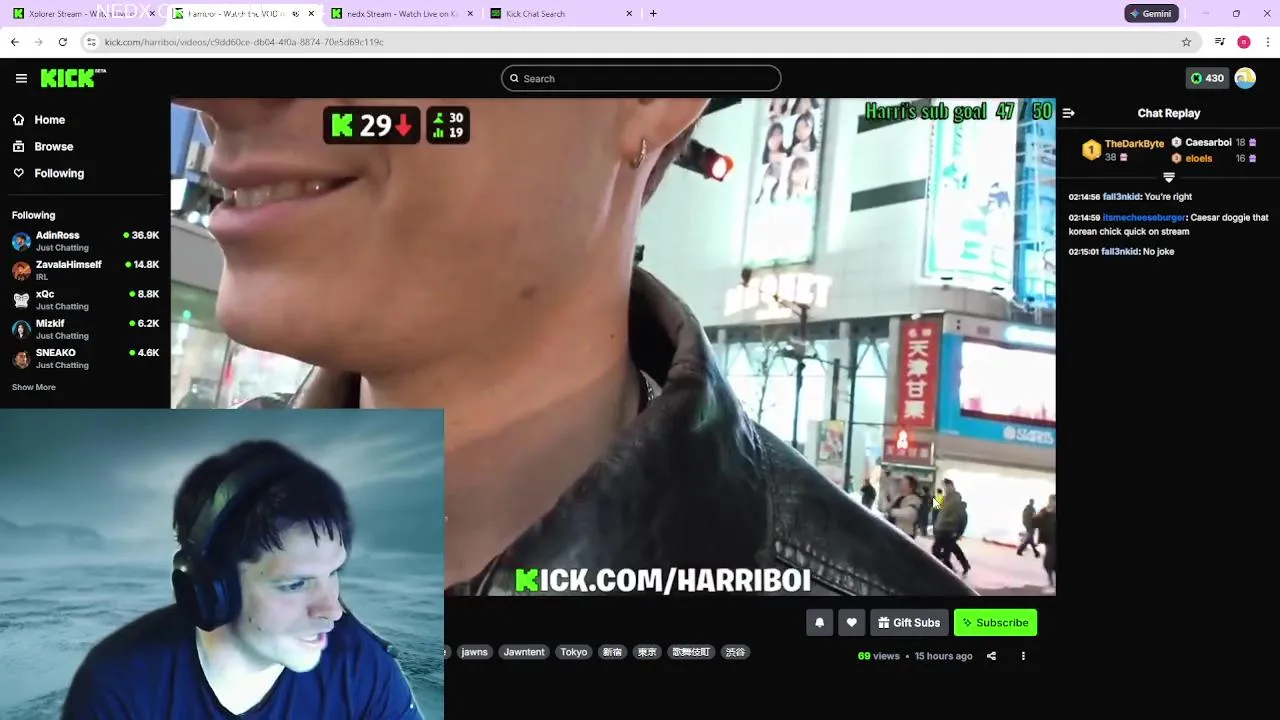Select the 新宿 tag

[612, 652]
